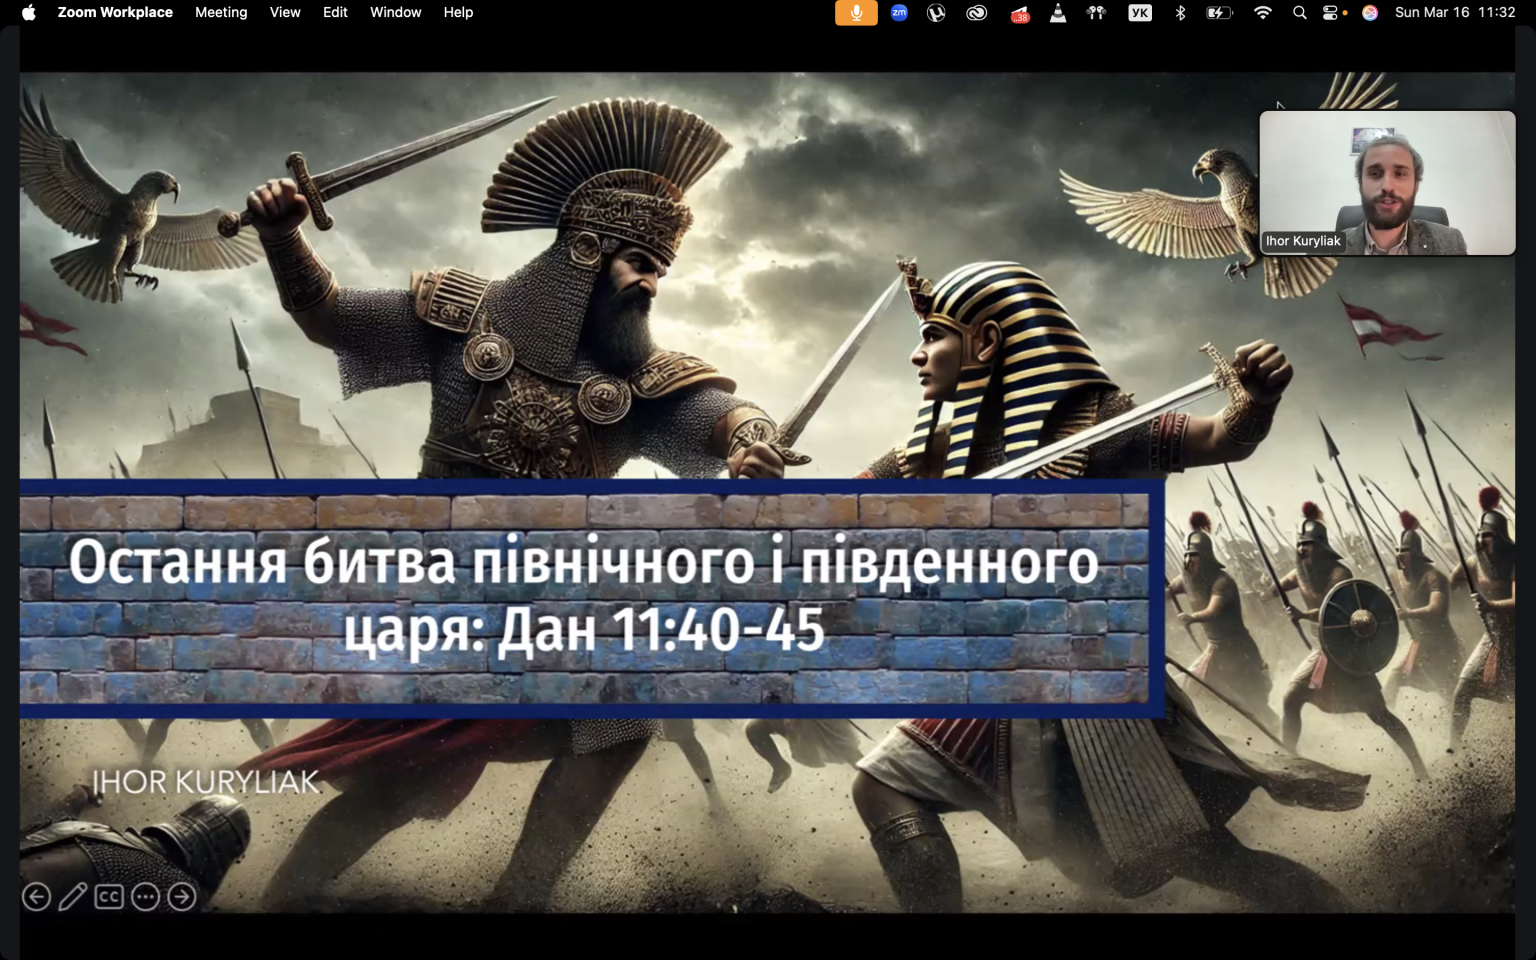Go to the previous slide arrow
The image size is (1536, 960).
(x=36, y=897)
